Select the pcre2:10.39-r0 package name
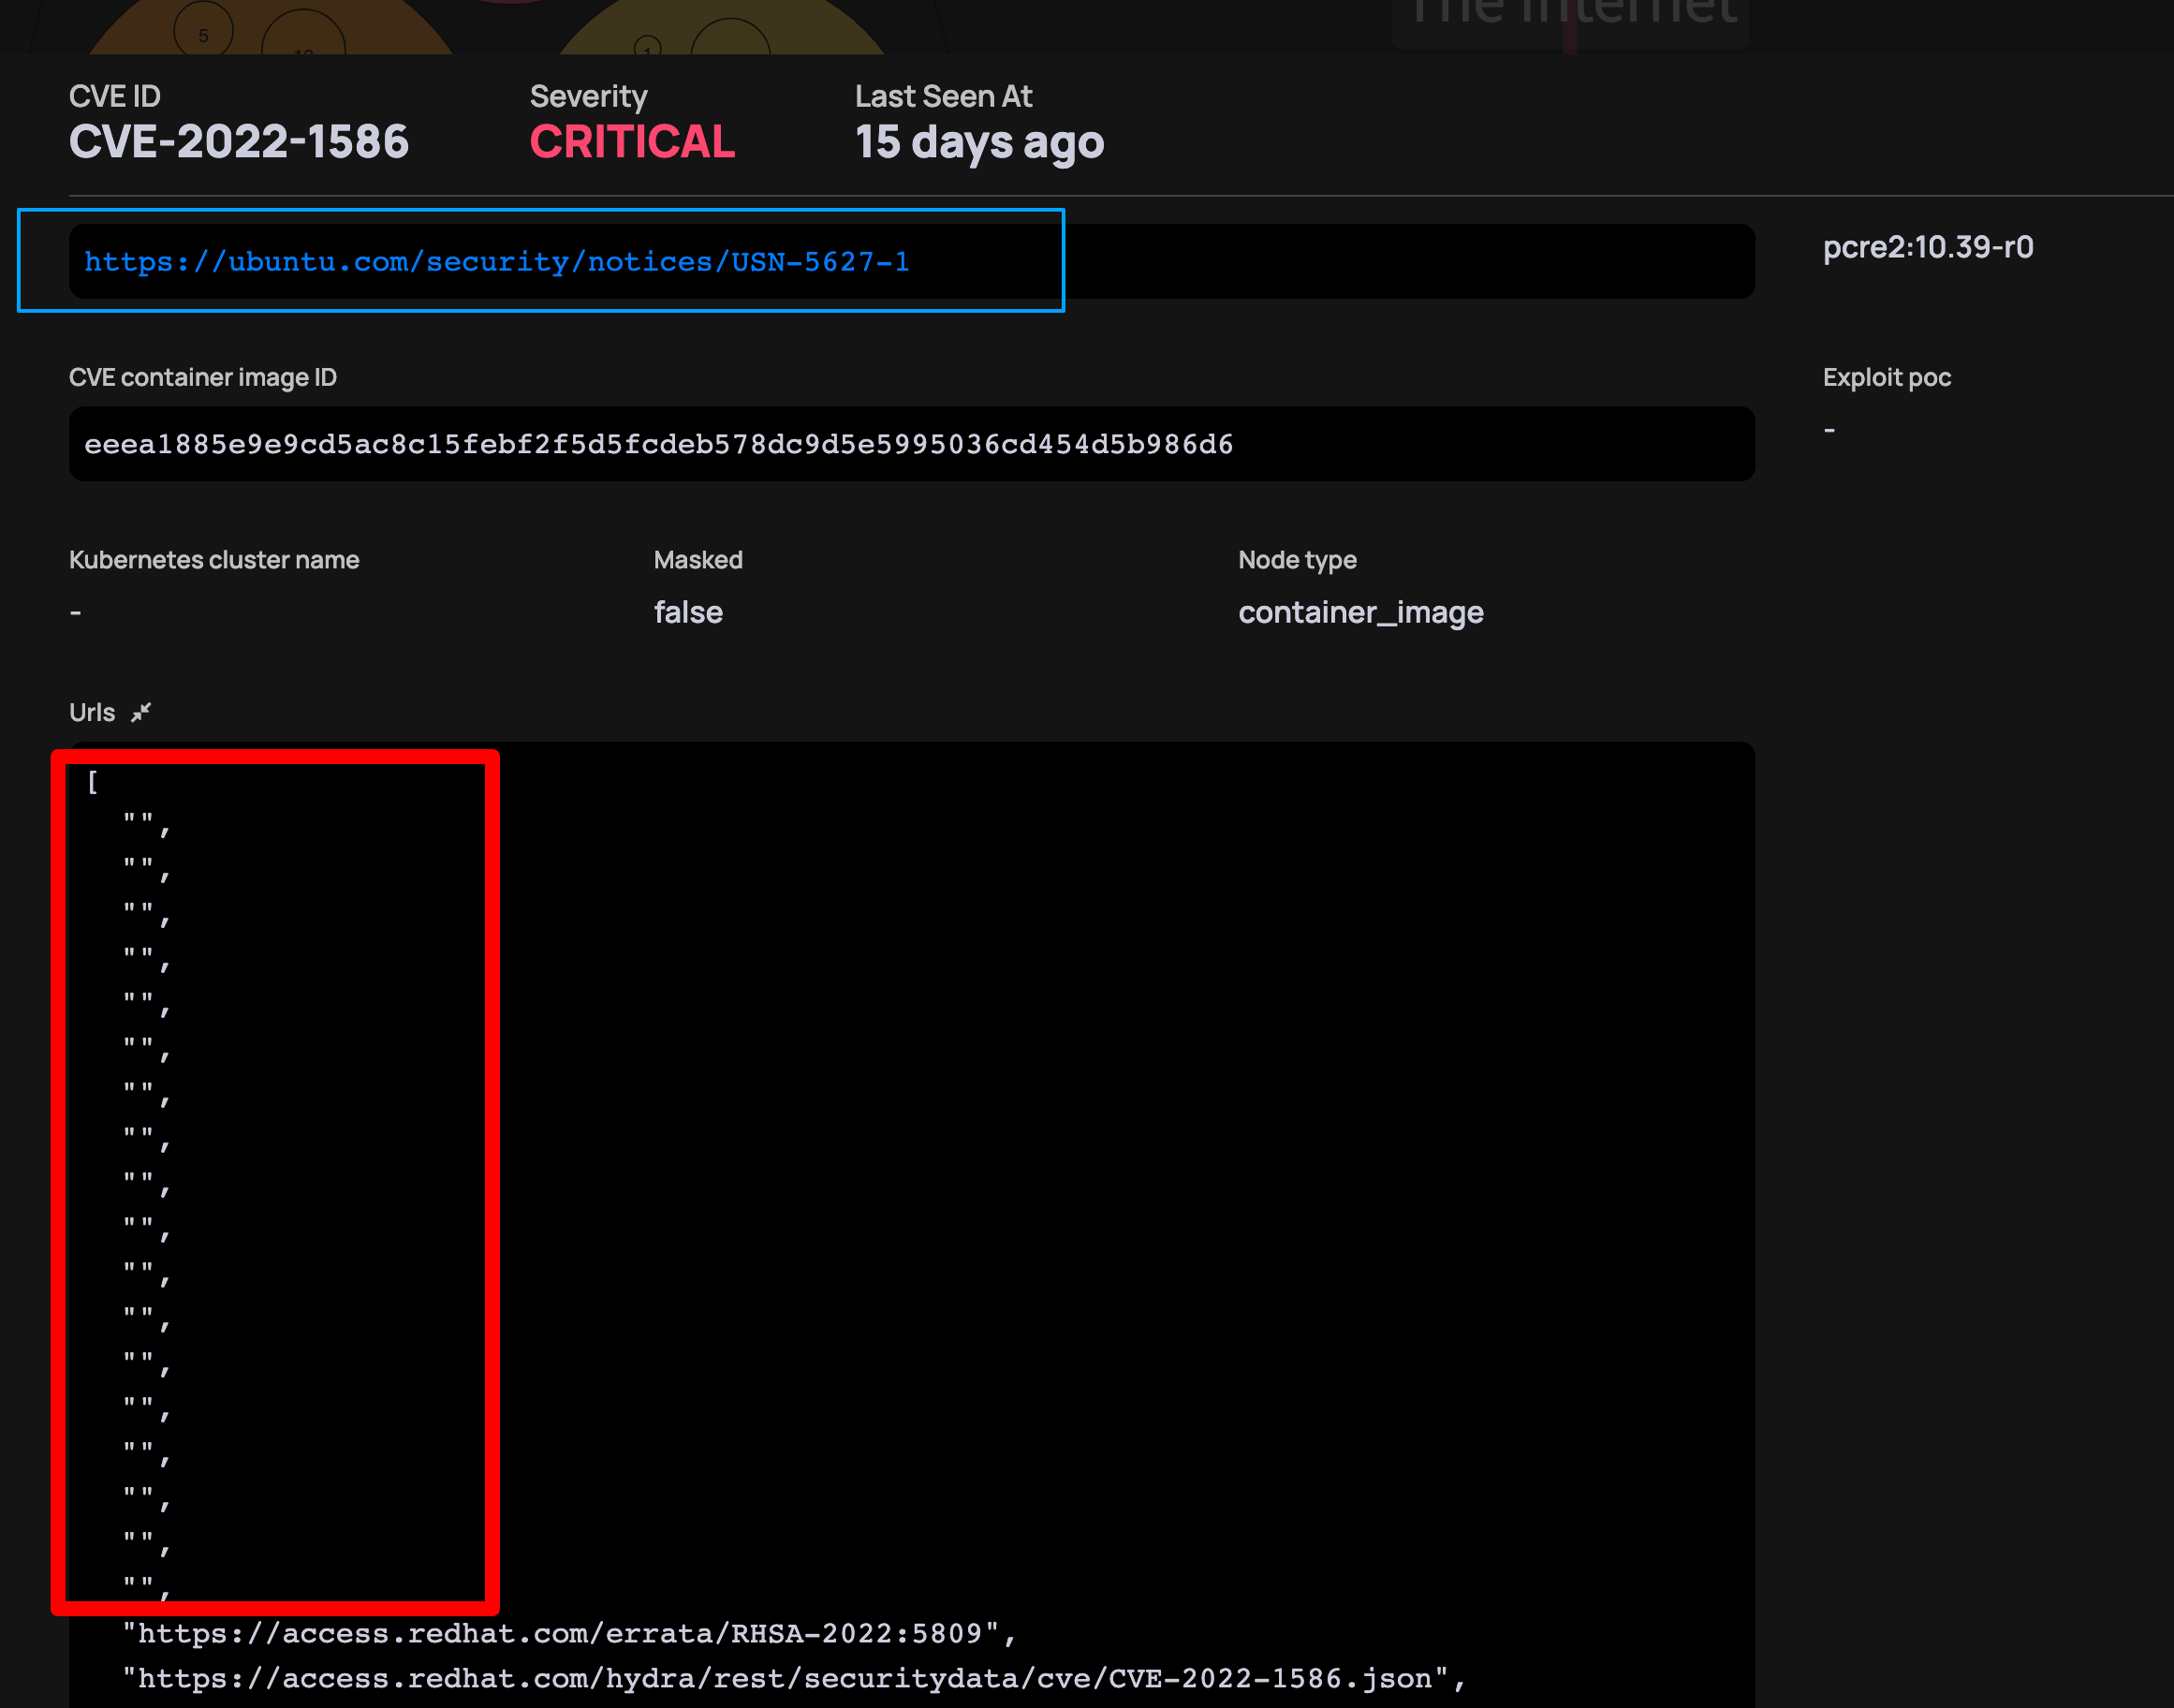This screenshot has height=1708, width=2174. pyautogui.click(x=1928, y=247)
